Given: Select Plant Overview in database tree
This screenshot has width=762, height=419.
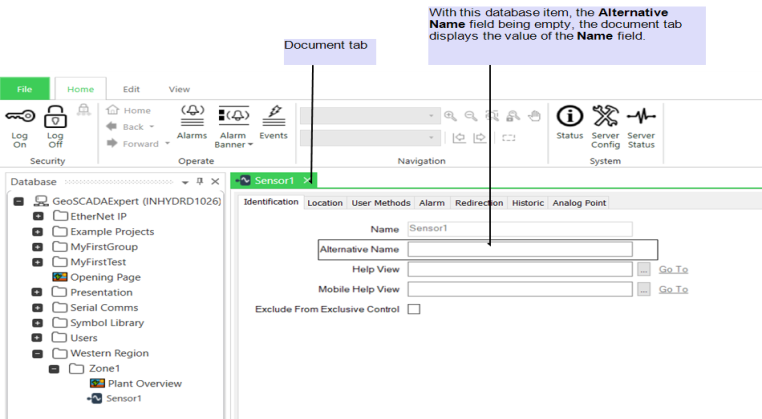Looking at the screenshot, I should [144, 383].
